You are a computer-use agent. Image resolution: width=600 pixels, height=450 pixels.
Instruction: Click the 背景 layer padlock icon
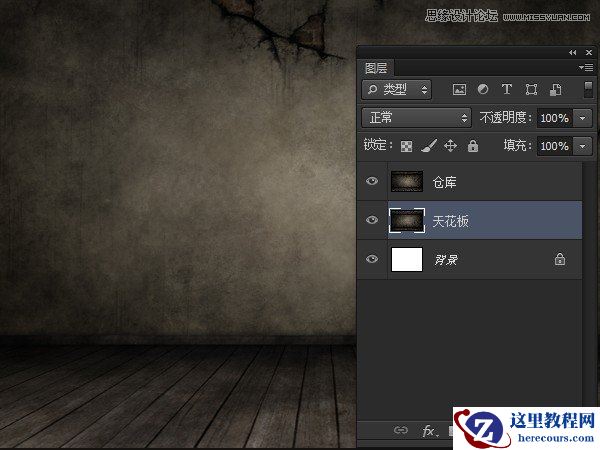tap(560, 259)
